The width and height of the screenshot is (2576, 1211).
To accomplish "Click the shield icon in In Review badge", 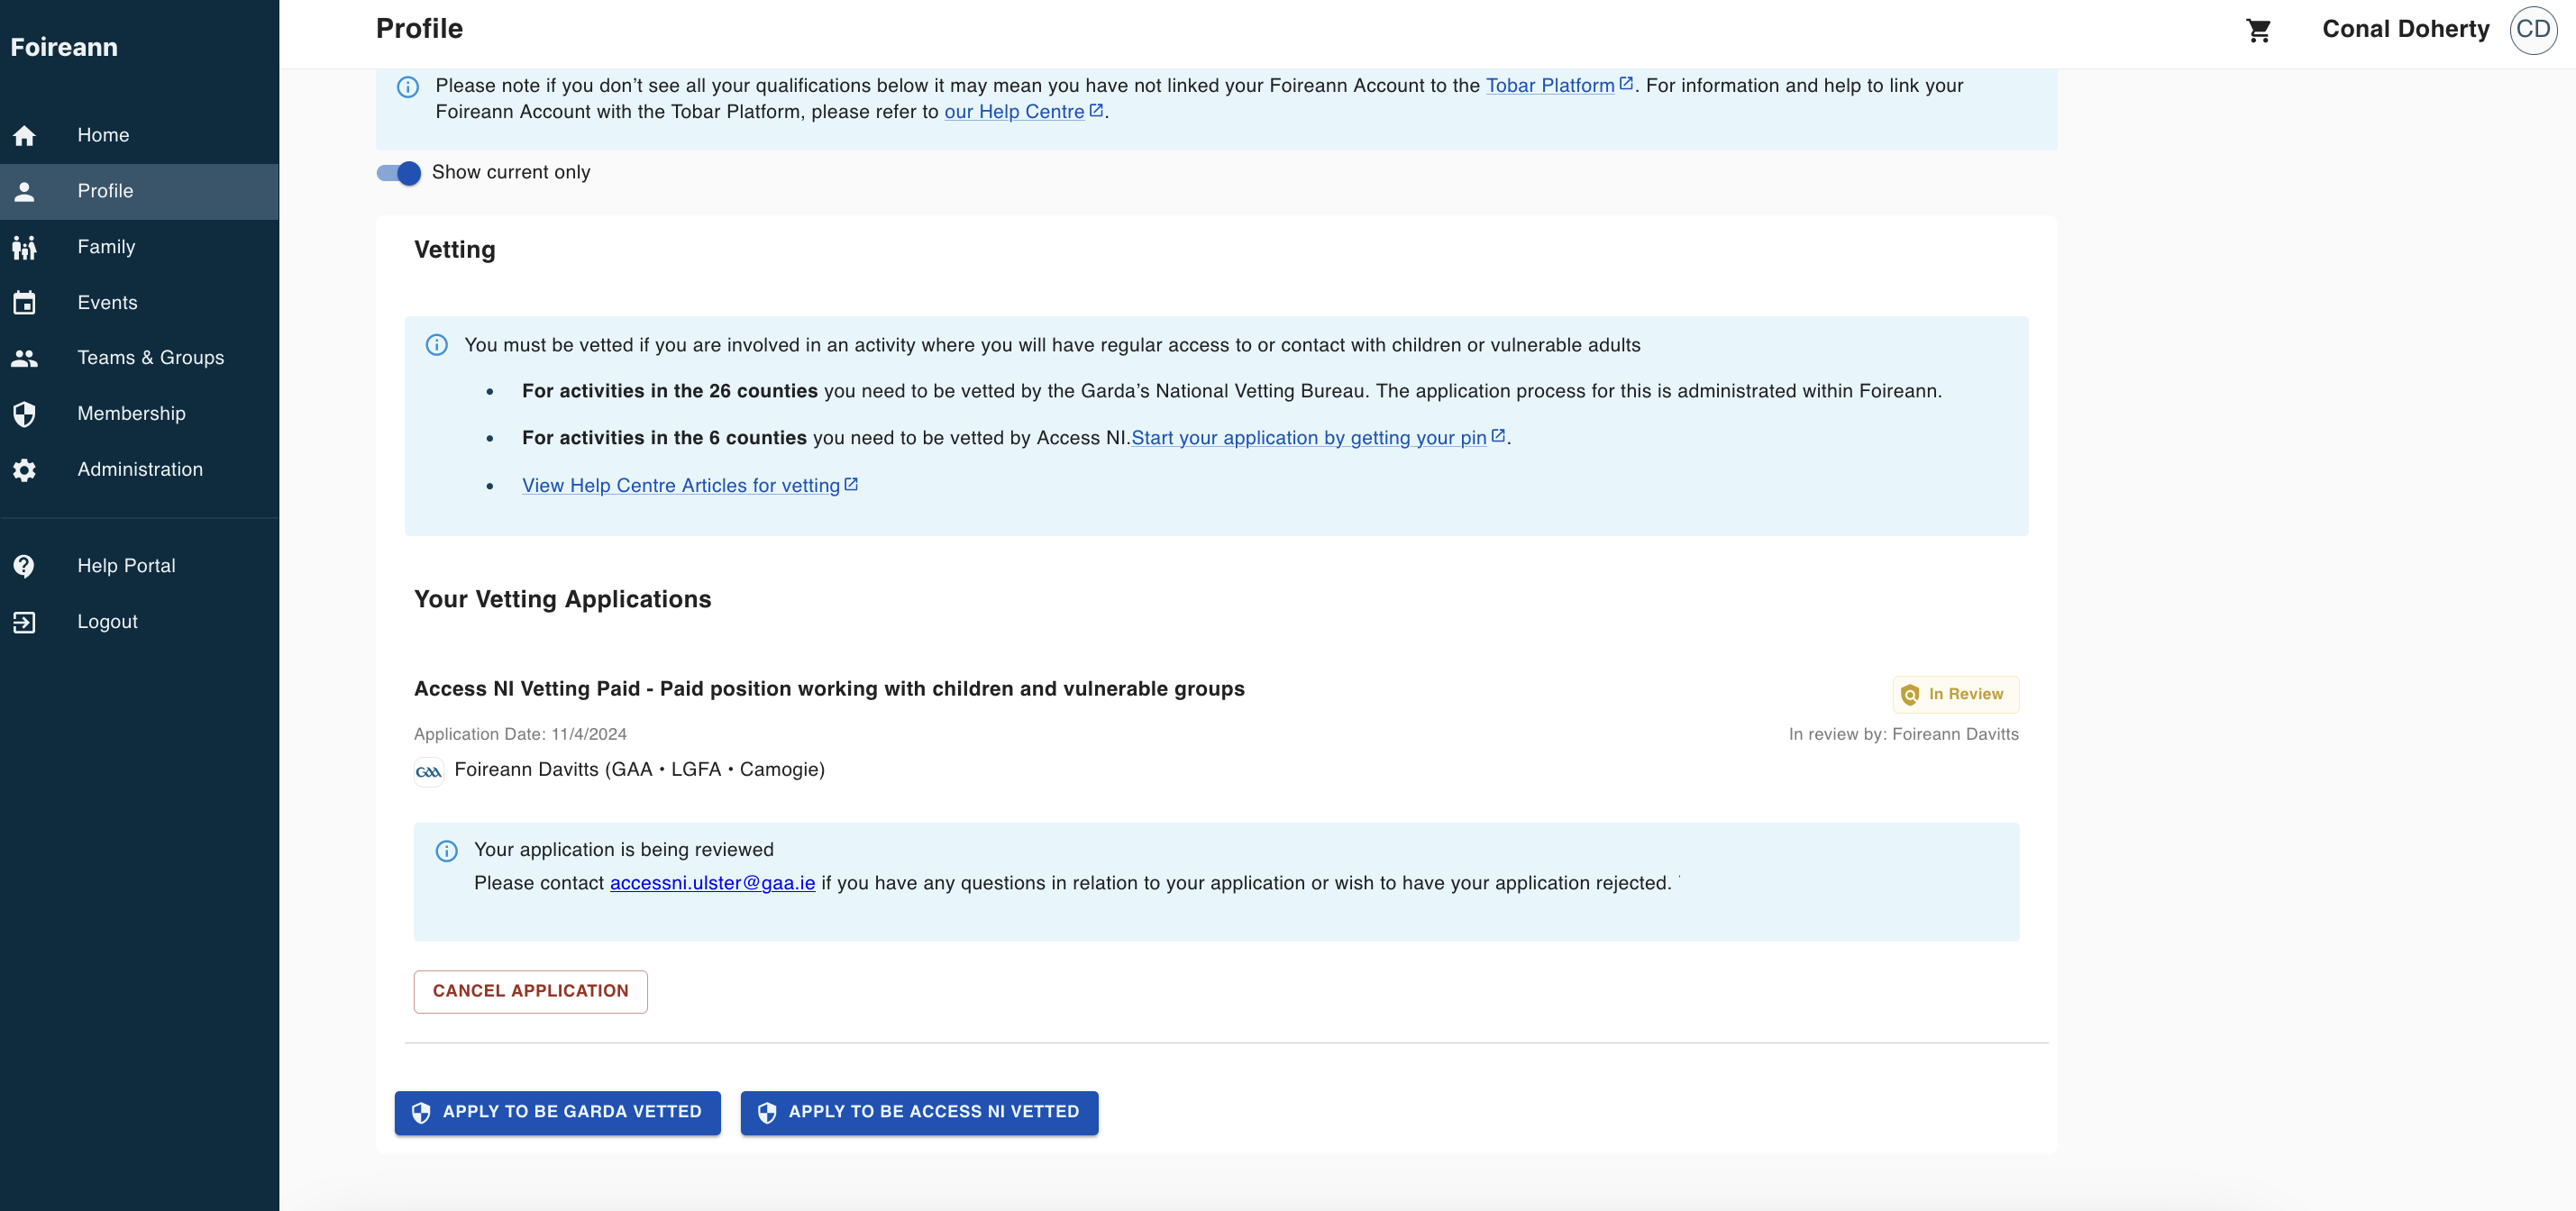I will point(1910,694).
